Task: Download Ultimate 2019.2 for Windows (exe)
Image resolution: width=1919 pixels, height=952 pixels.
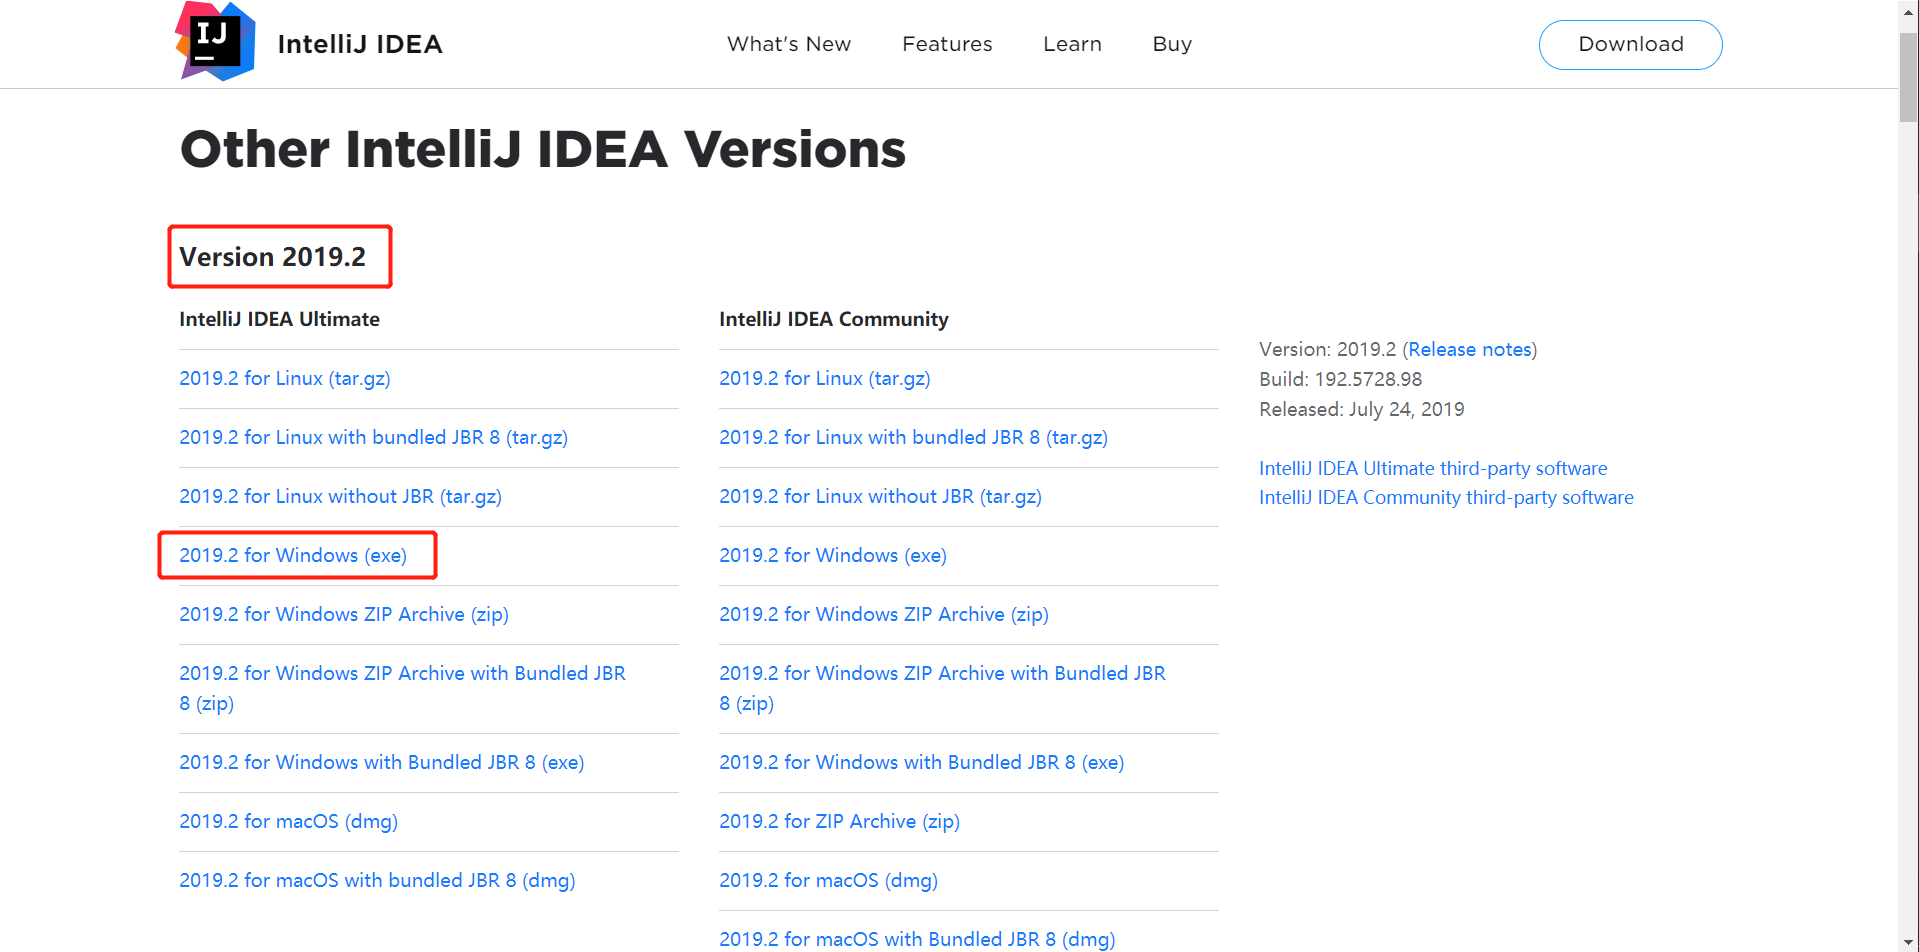Action: [x=293, y=555]
